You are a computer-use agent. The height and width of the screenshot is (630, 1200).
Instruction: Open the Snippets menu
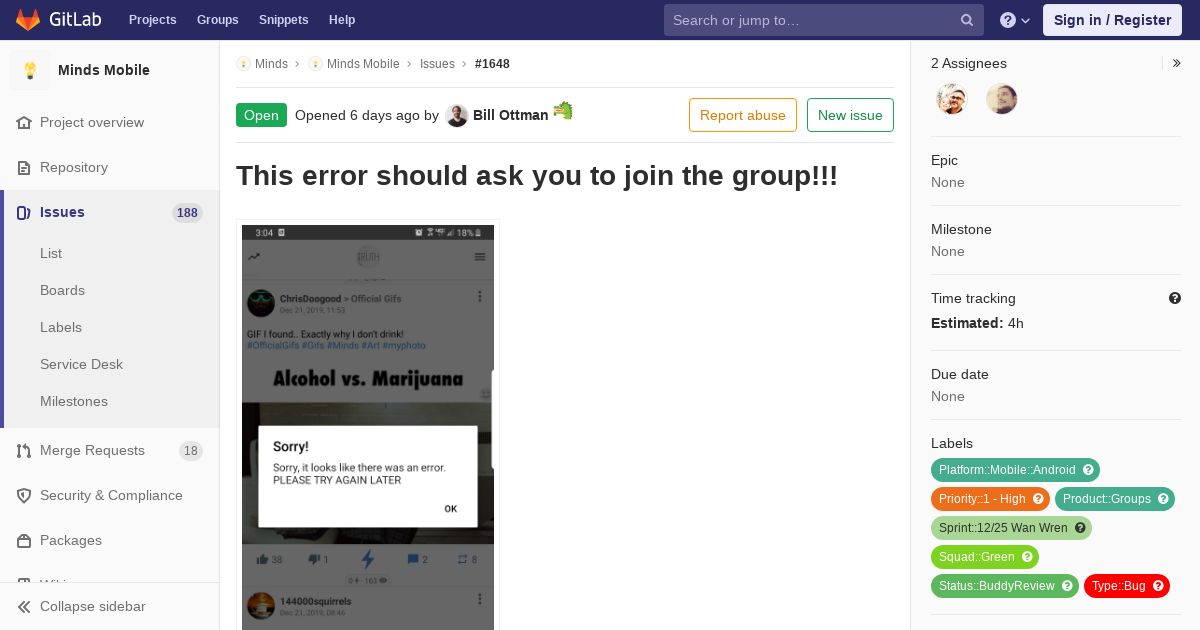[283, 20]
